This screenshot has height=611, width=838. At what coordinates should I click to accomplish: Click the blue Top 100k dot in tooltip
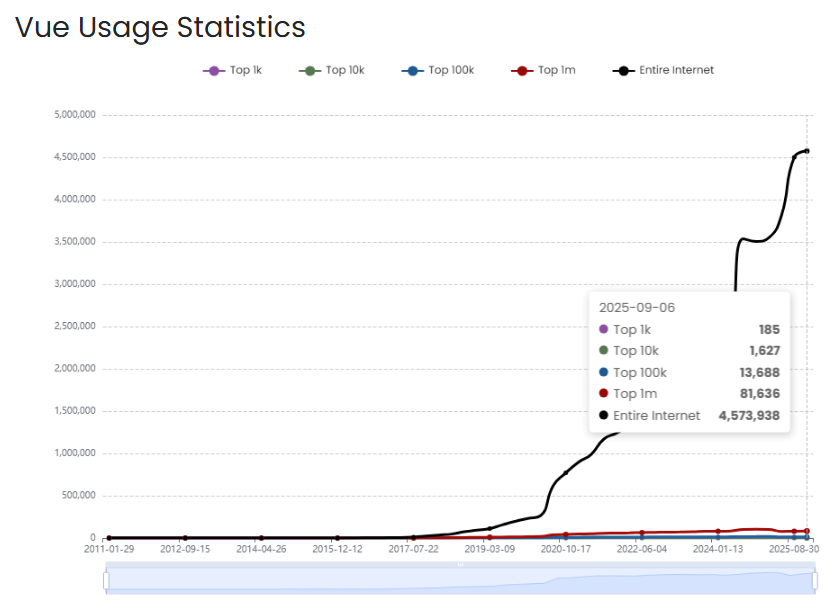click(603, 372)
